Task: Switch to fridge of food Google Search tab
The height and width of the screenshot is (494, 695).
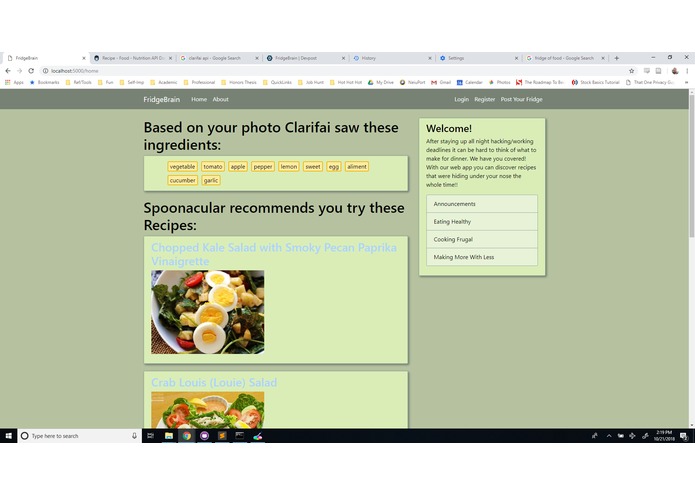Action: (x=565, y=58)
